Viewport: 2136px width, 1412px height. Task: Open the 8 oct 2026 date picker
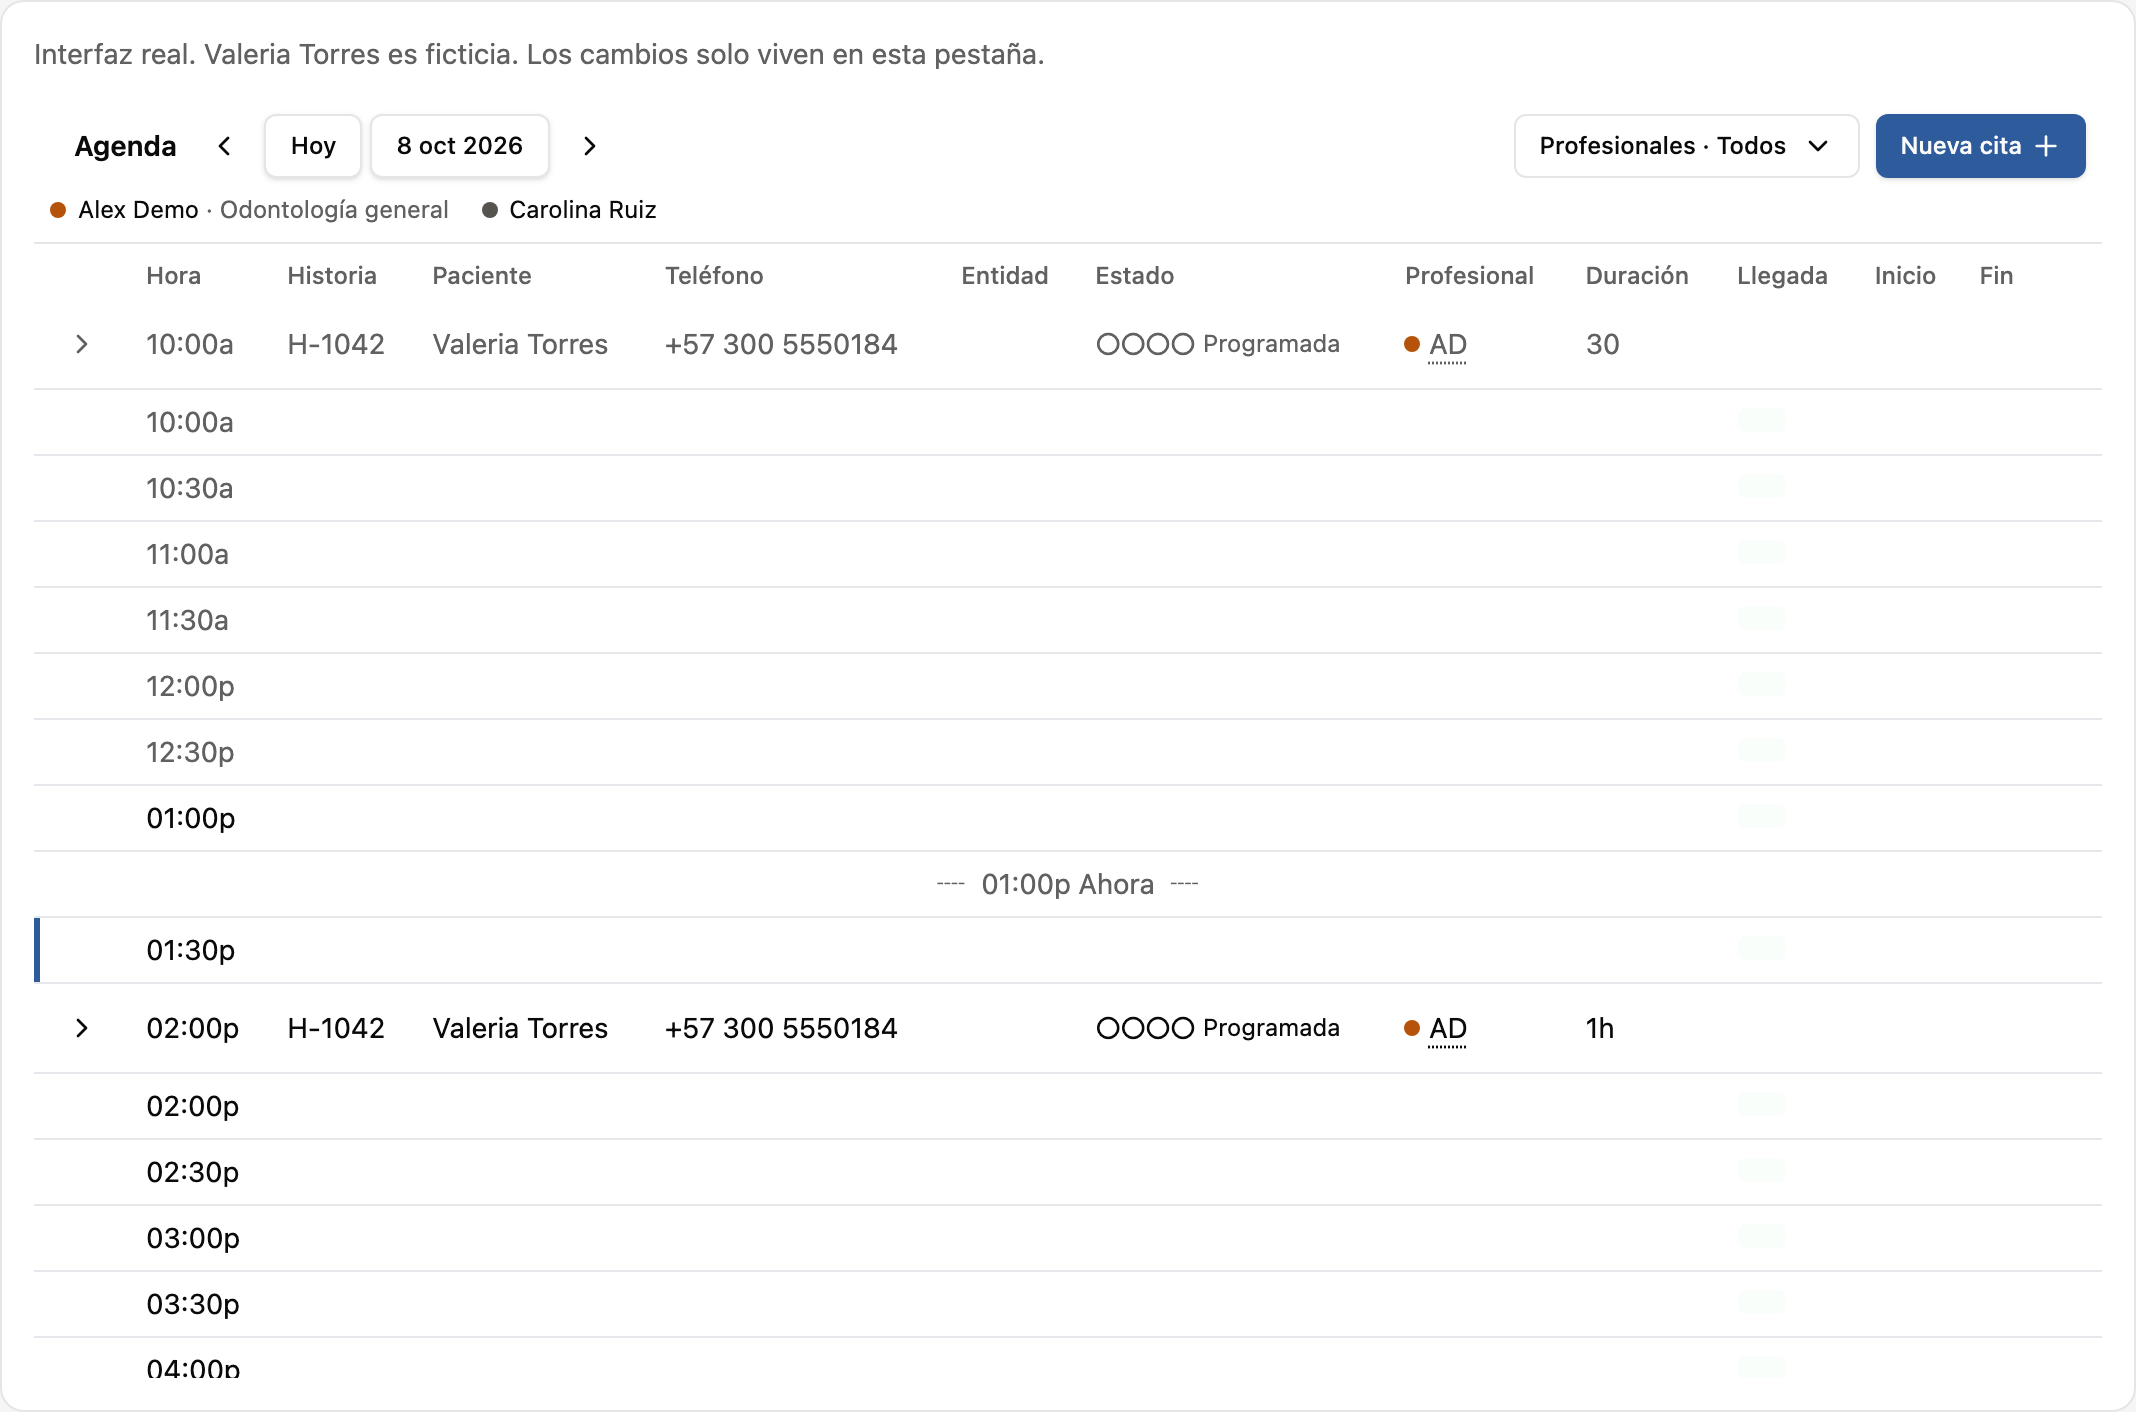point(460,146)
